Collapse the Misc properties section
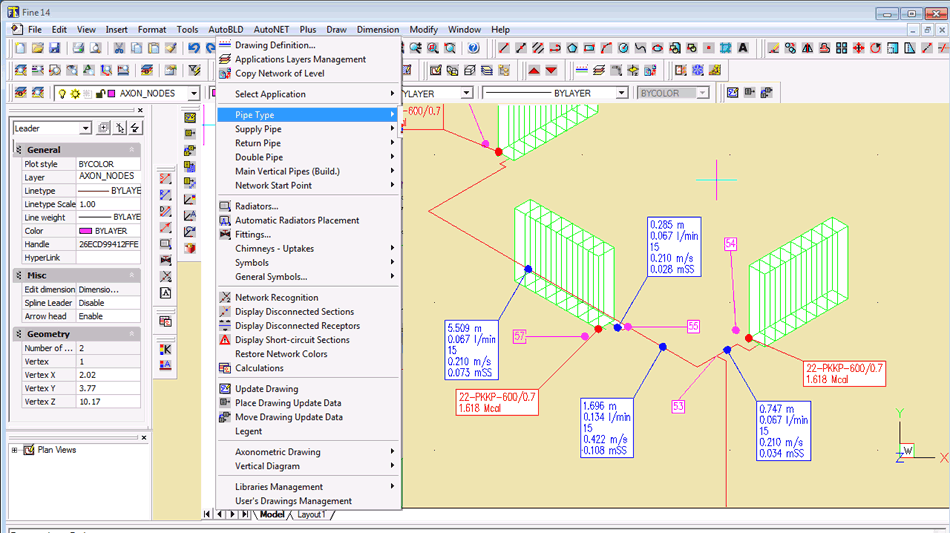Image resolution: width=950 pixels, height=533 pixels. point(131,275)
